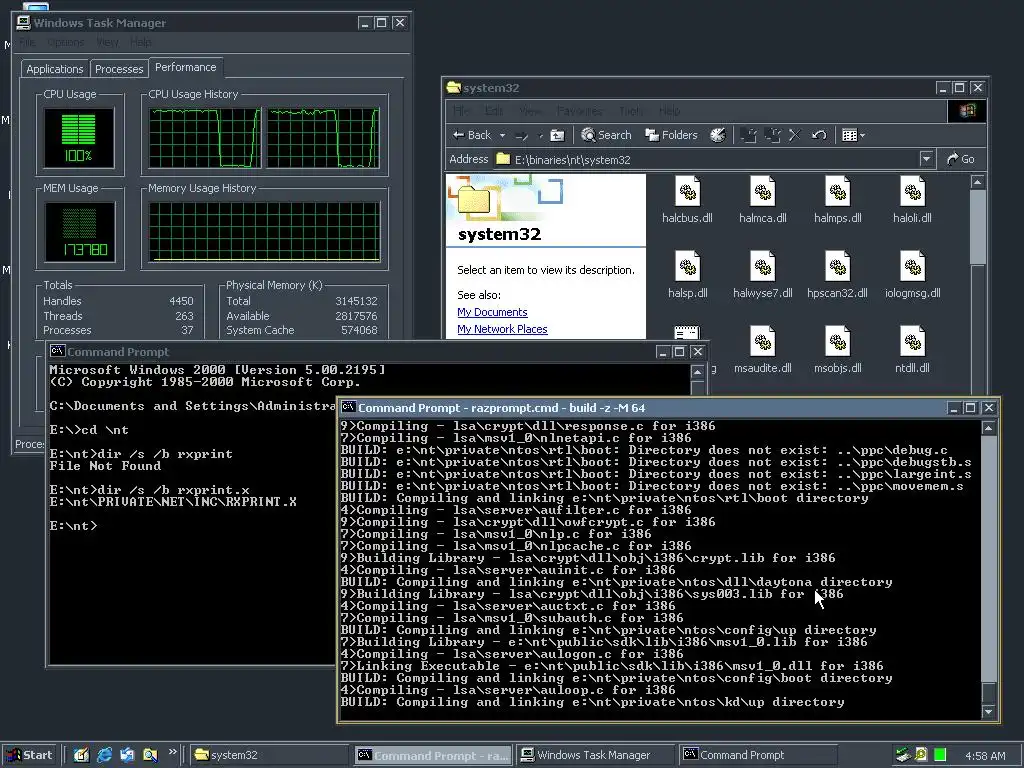Image resolution: width=1024 pixels, height=768 pixels.
Task: Switch to the Processes tab
Action: tap(119, 69)
